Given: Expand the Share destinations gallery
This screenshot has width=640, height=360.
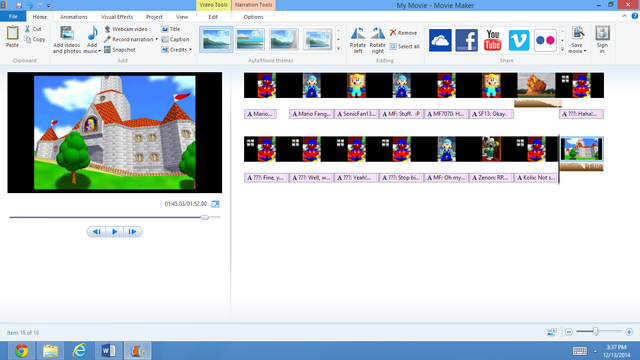Looking at the screenshot, I should pos(562,49).
